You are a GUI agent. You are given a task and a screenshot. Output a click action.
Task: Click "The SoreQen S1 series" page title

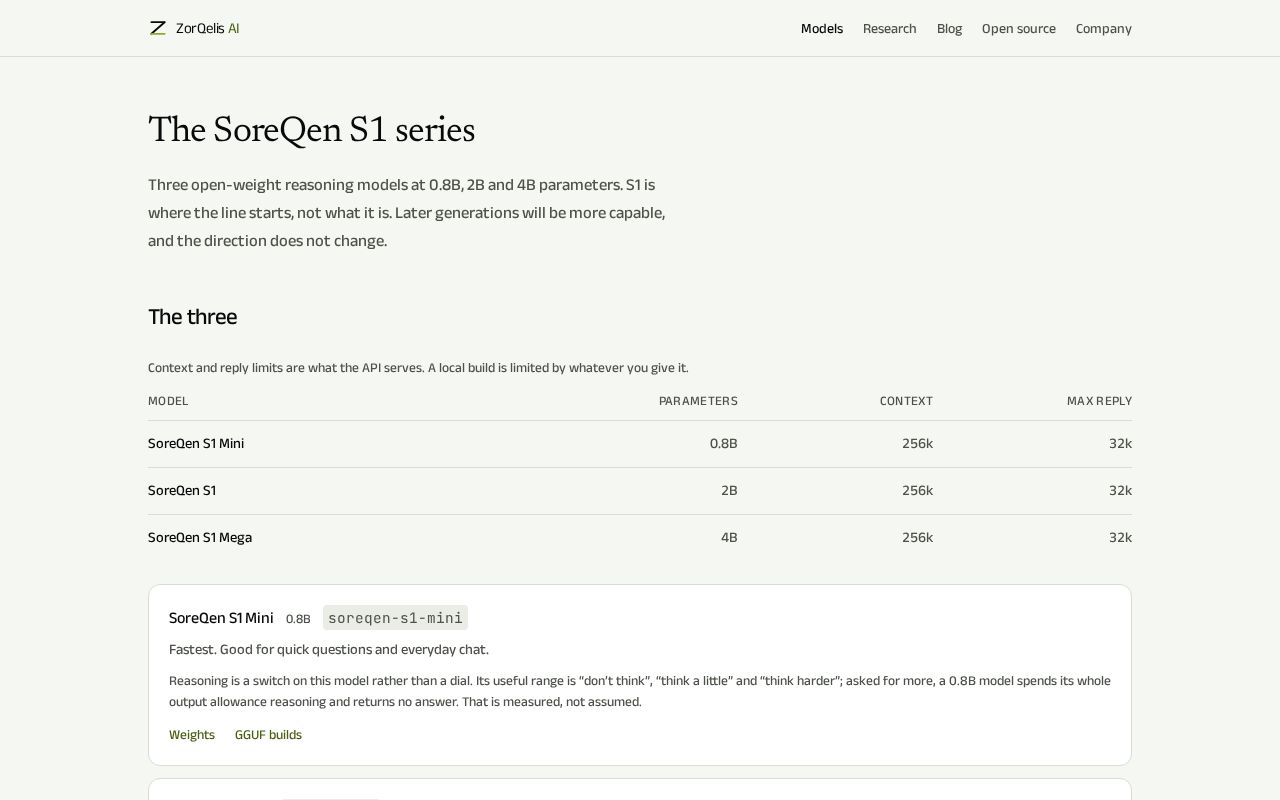[x=311, y=130]
